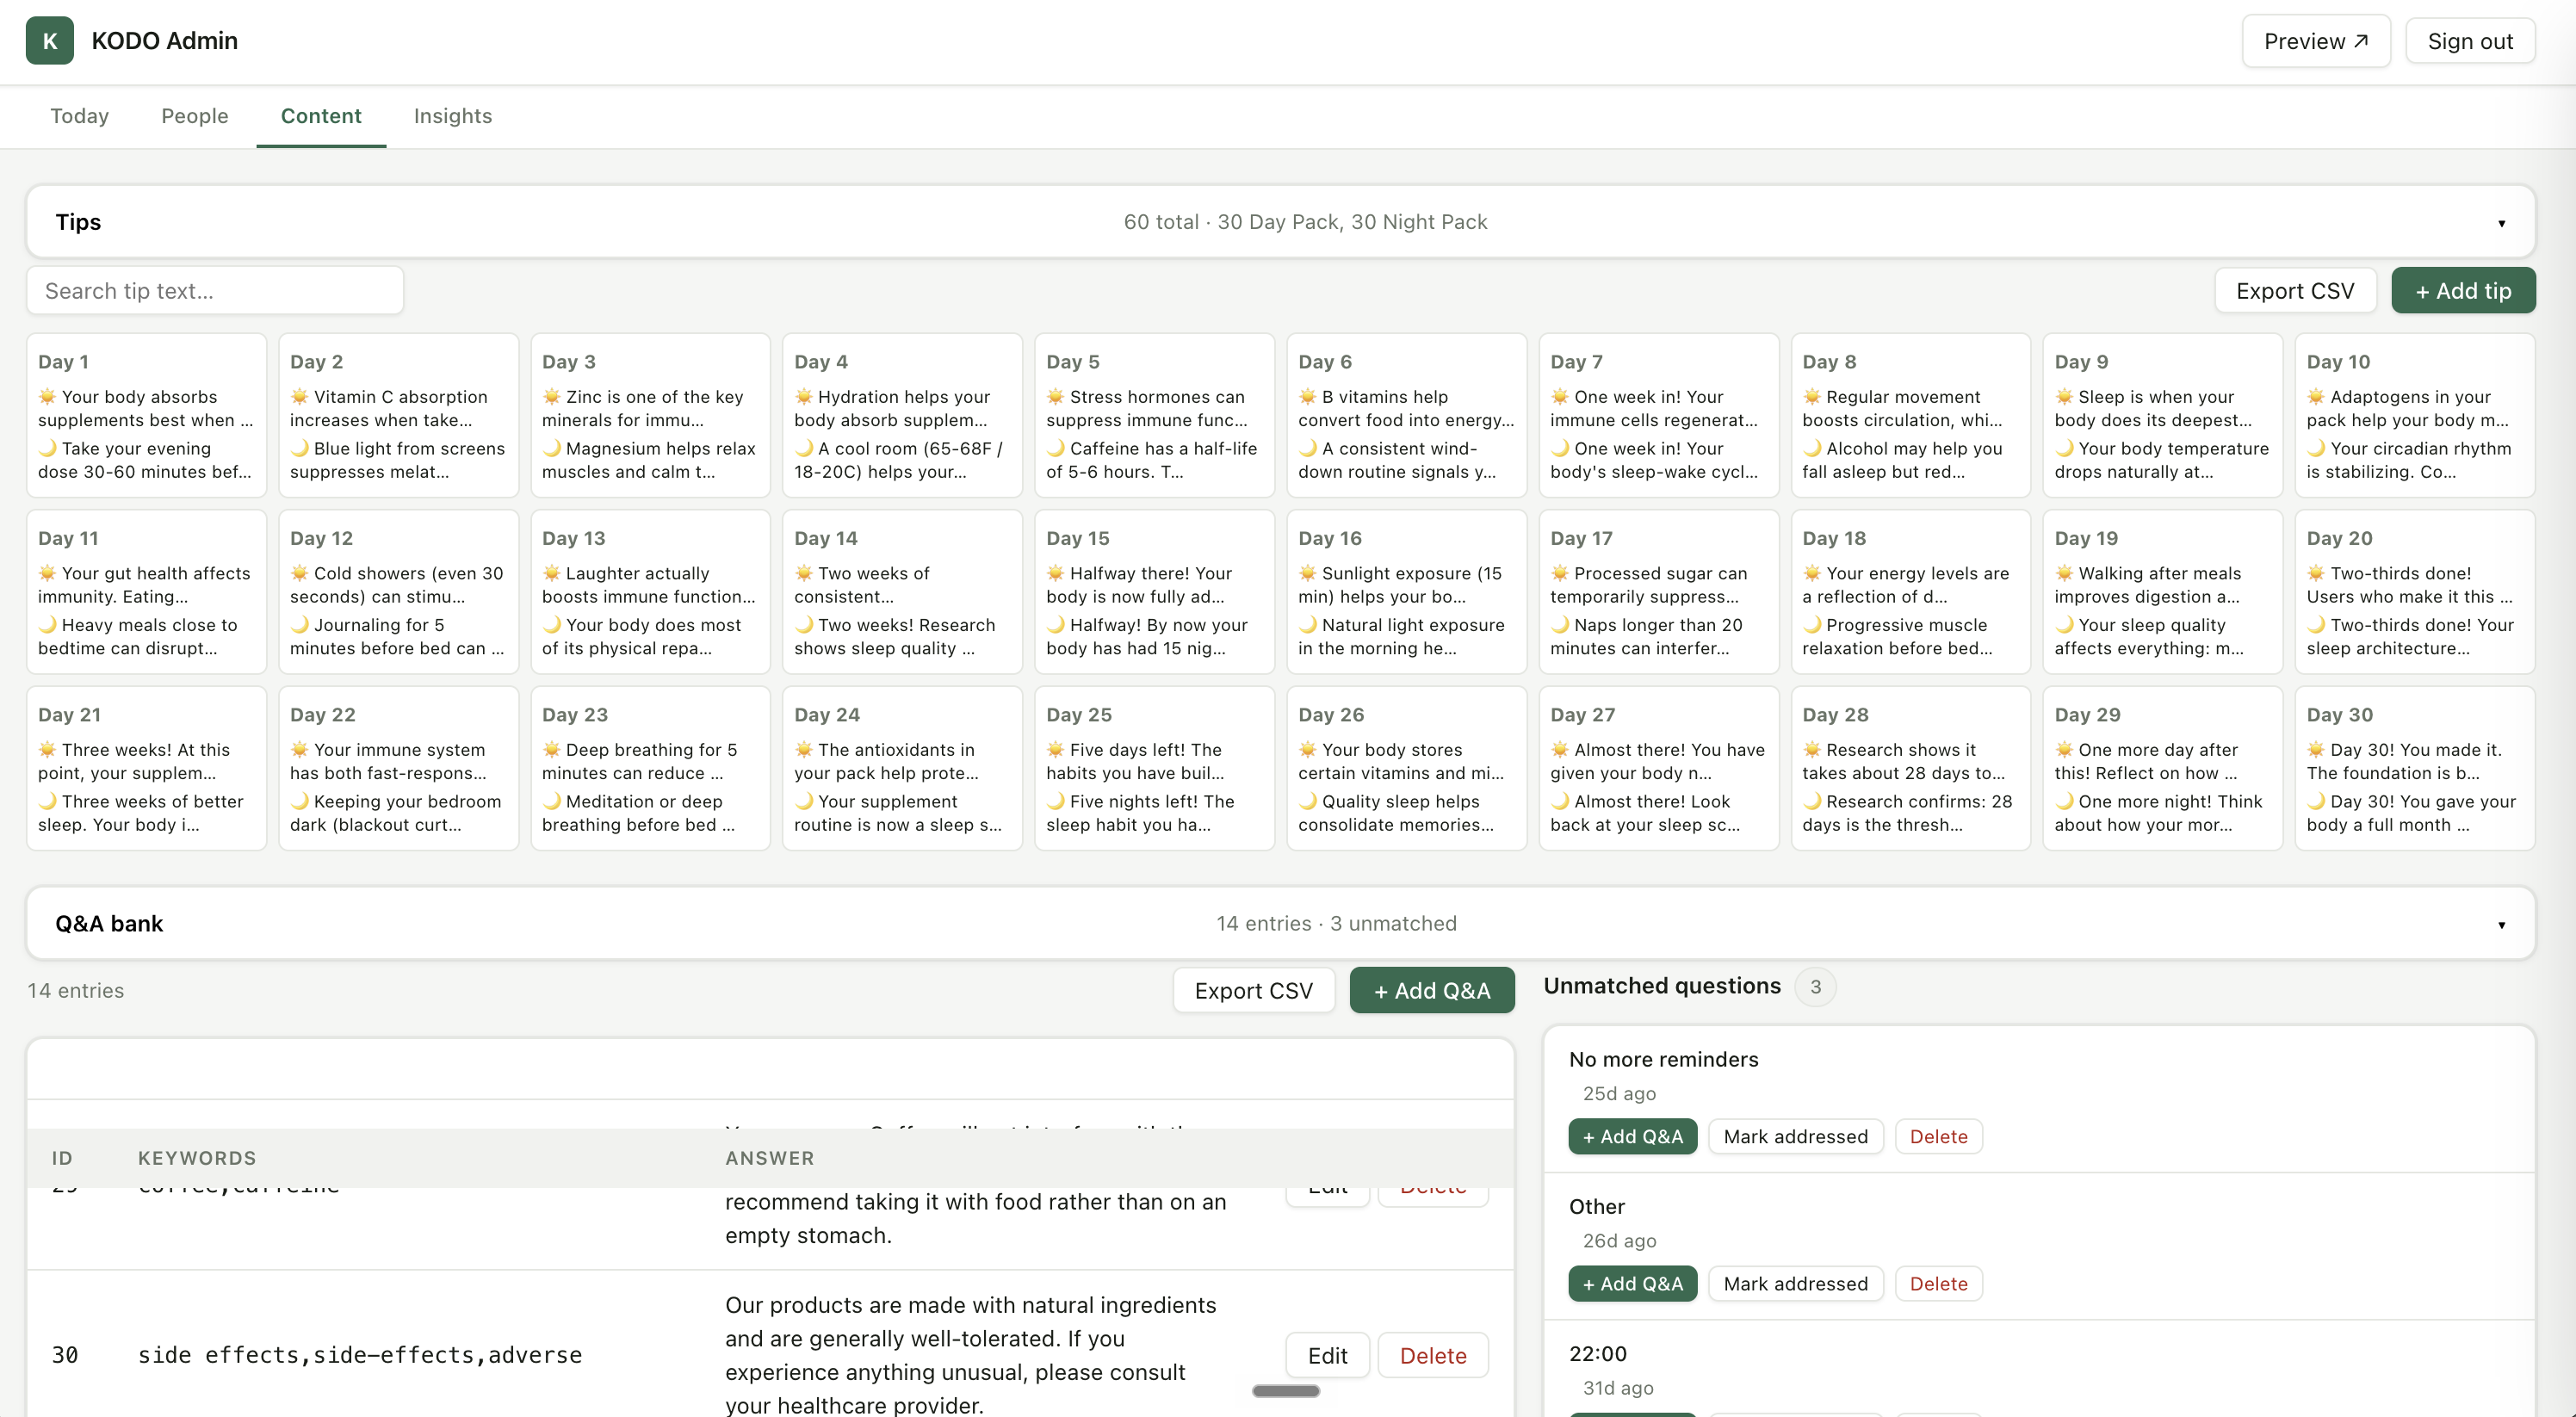Add Q&A for the 'Other' question

pos(1632,1283)
